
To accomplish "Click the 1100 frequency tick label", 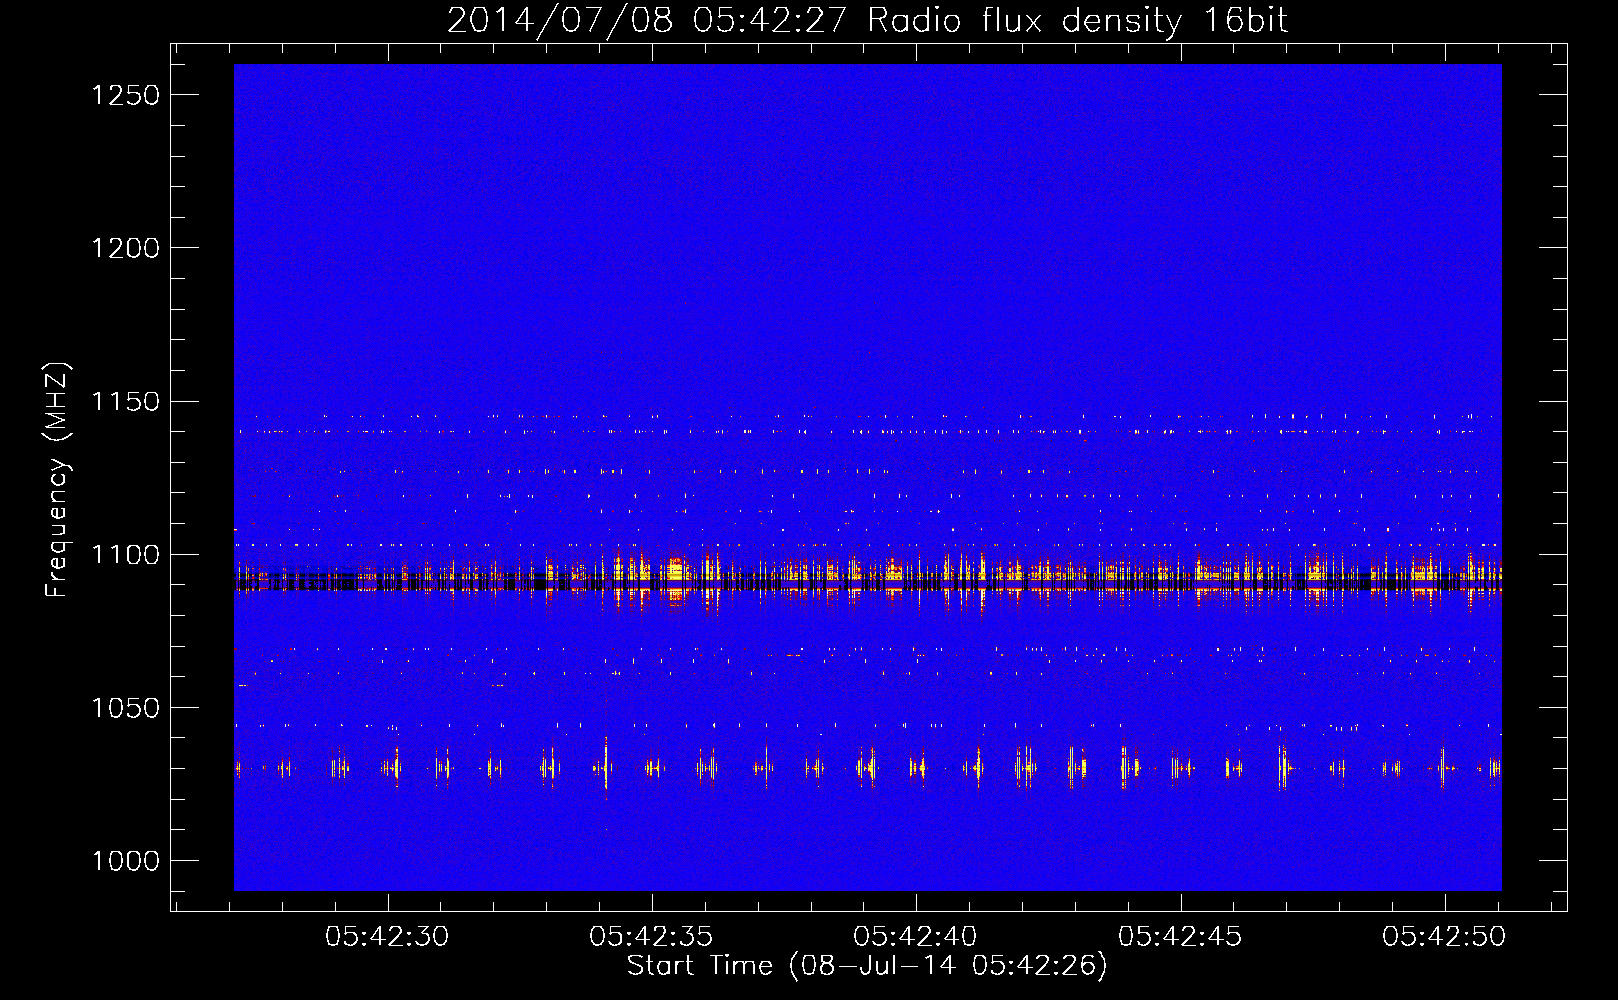I will [126, 555].
